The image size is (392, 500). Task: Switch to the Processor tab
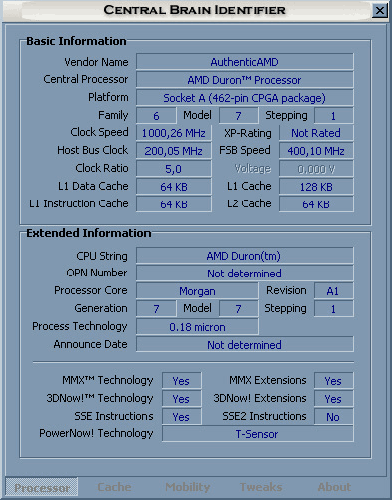tap(42, 487)
